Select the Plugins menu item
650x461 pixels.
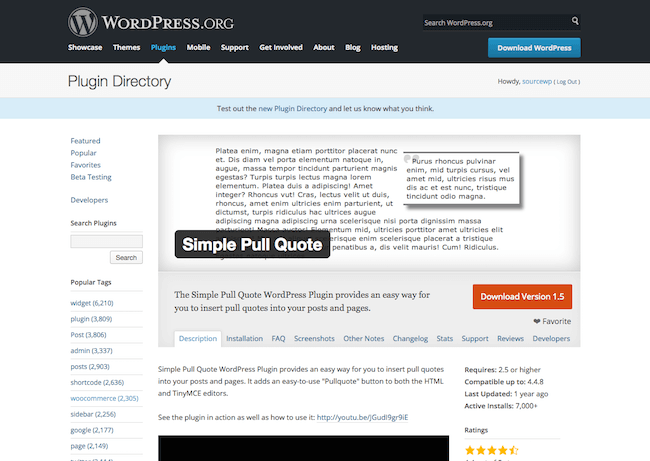click(x=163, y=47)
